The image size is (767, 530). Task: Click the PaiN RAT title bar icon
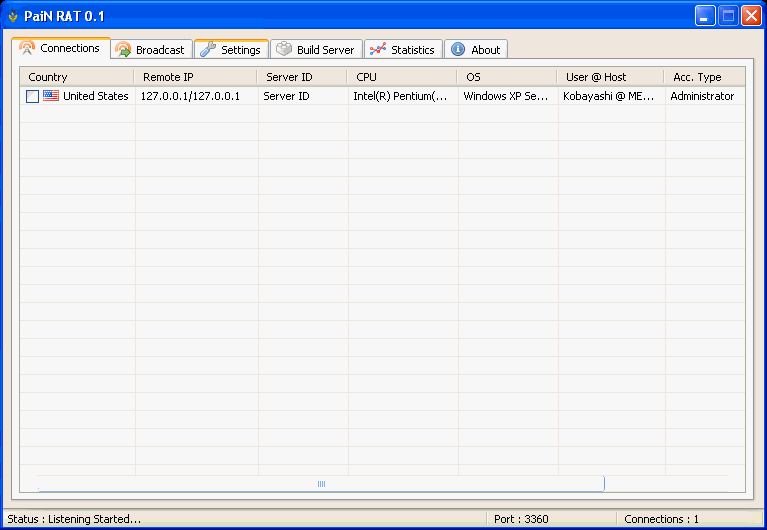pos(13,16)
